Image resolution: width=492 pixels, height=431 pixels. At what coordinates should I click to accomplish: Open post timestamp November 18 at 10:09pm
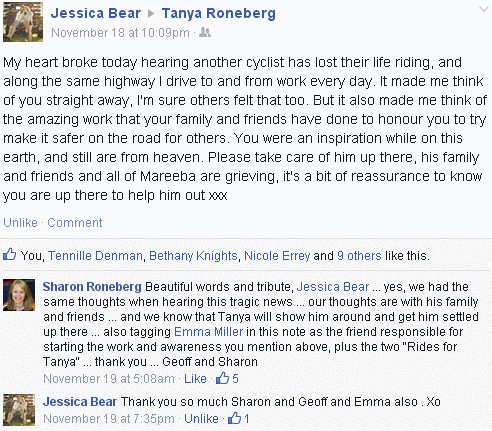(120, 33)
